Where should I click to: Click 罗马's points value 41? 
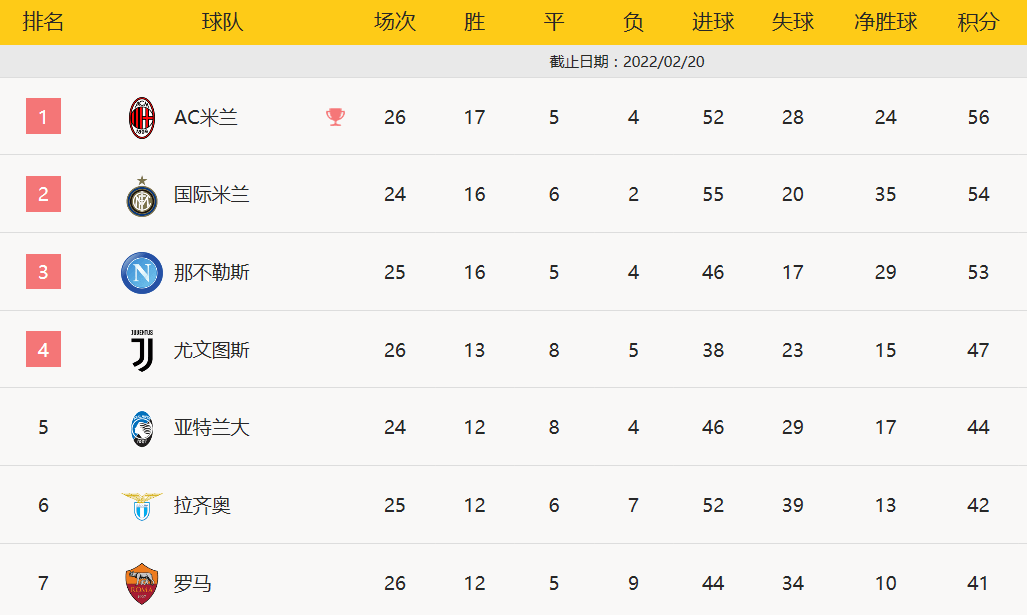click(978, 583)
